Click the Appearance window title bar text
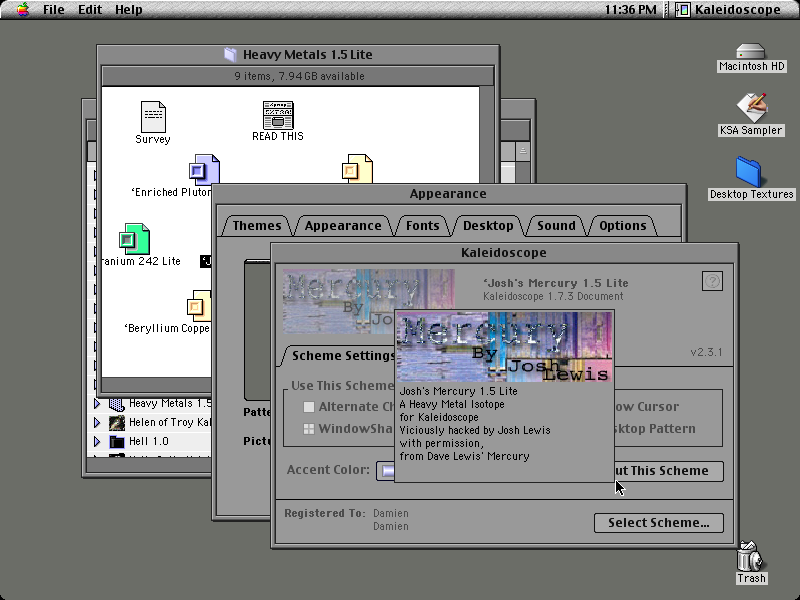Viewport: 800px width, 600px height. (x=448, y=194)
